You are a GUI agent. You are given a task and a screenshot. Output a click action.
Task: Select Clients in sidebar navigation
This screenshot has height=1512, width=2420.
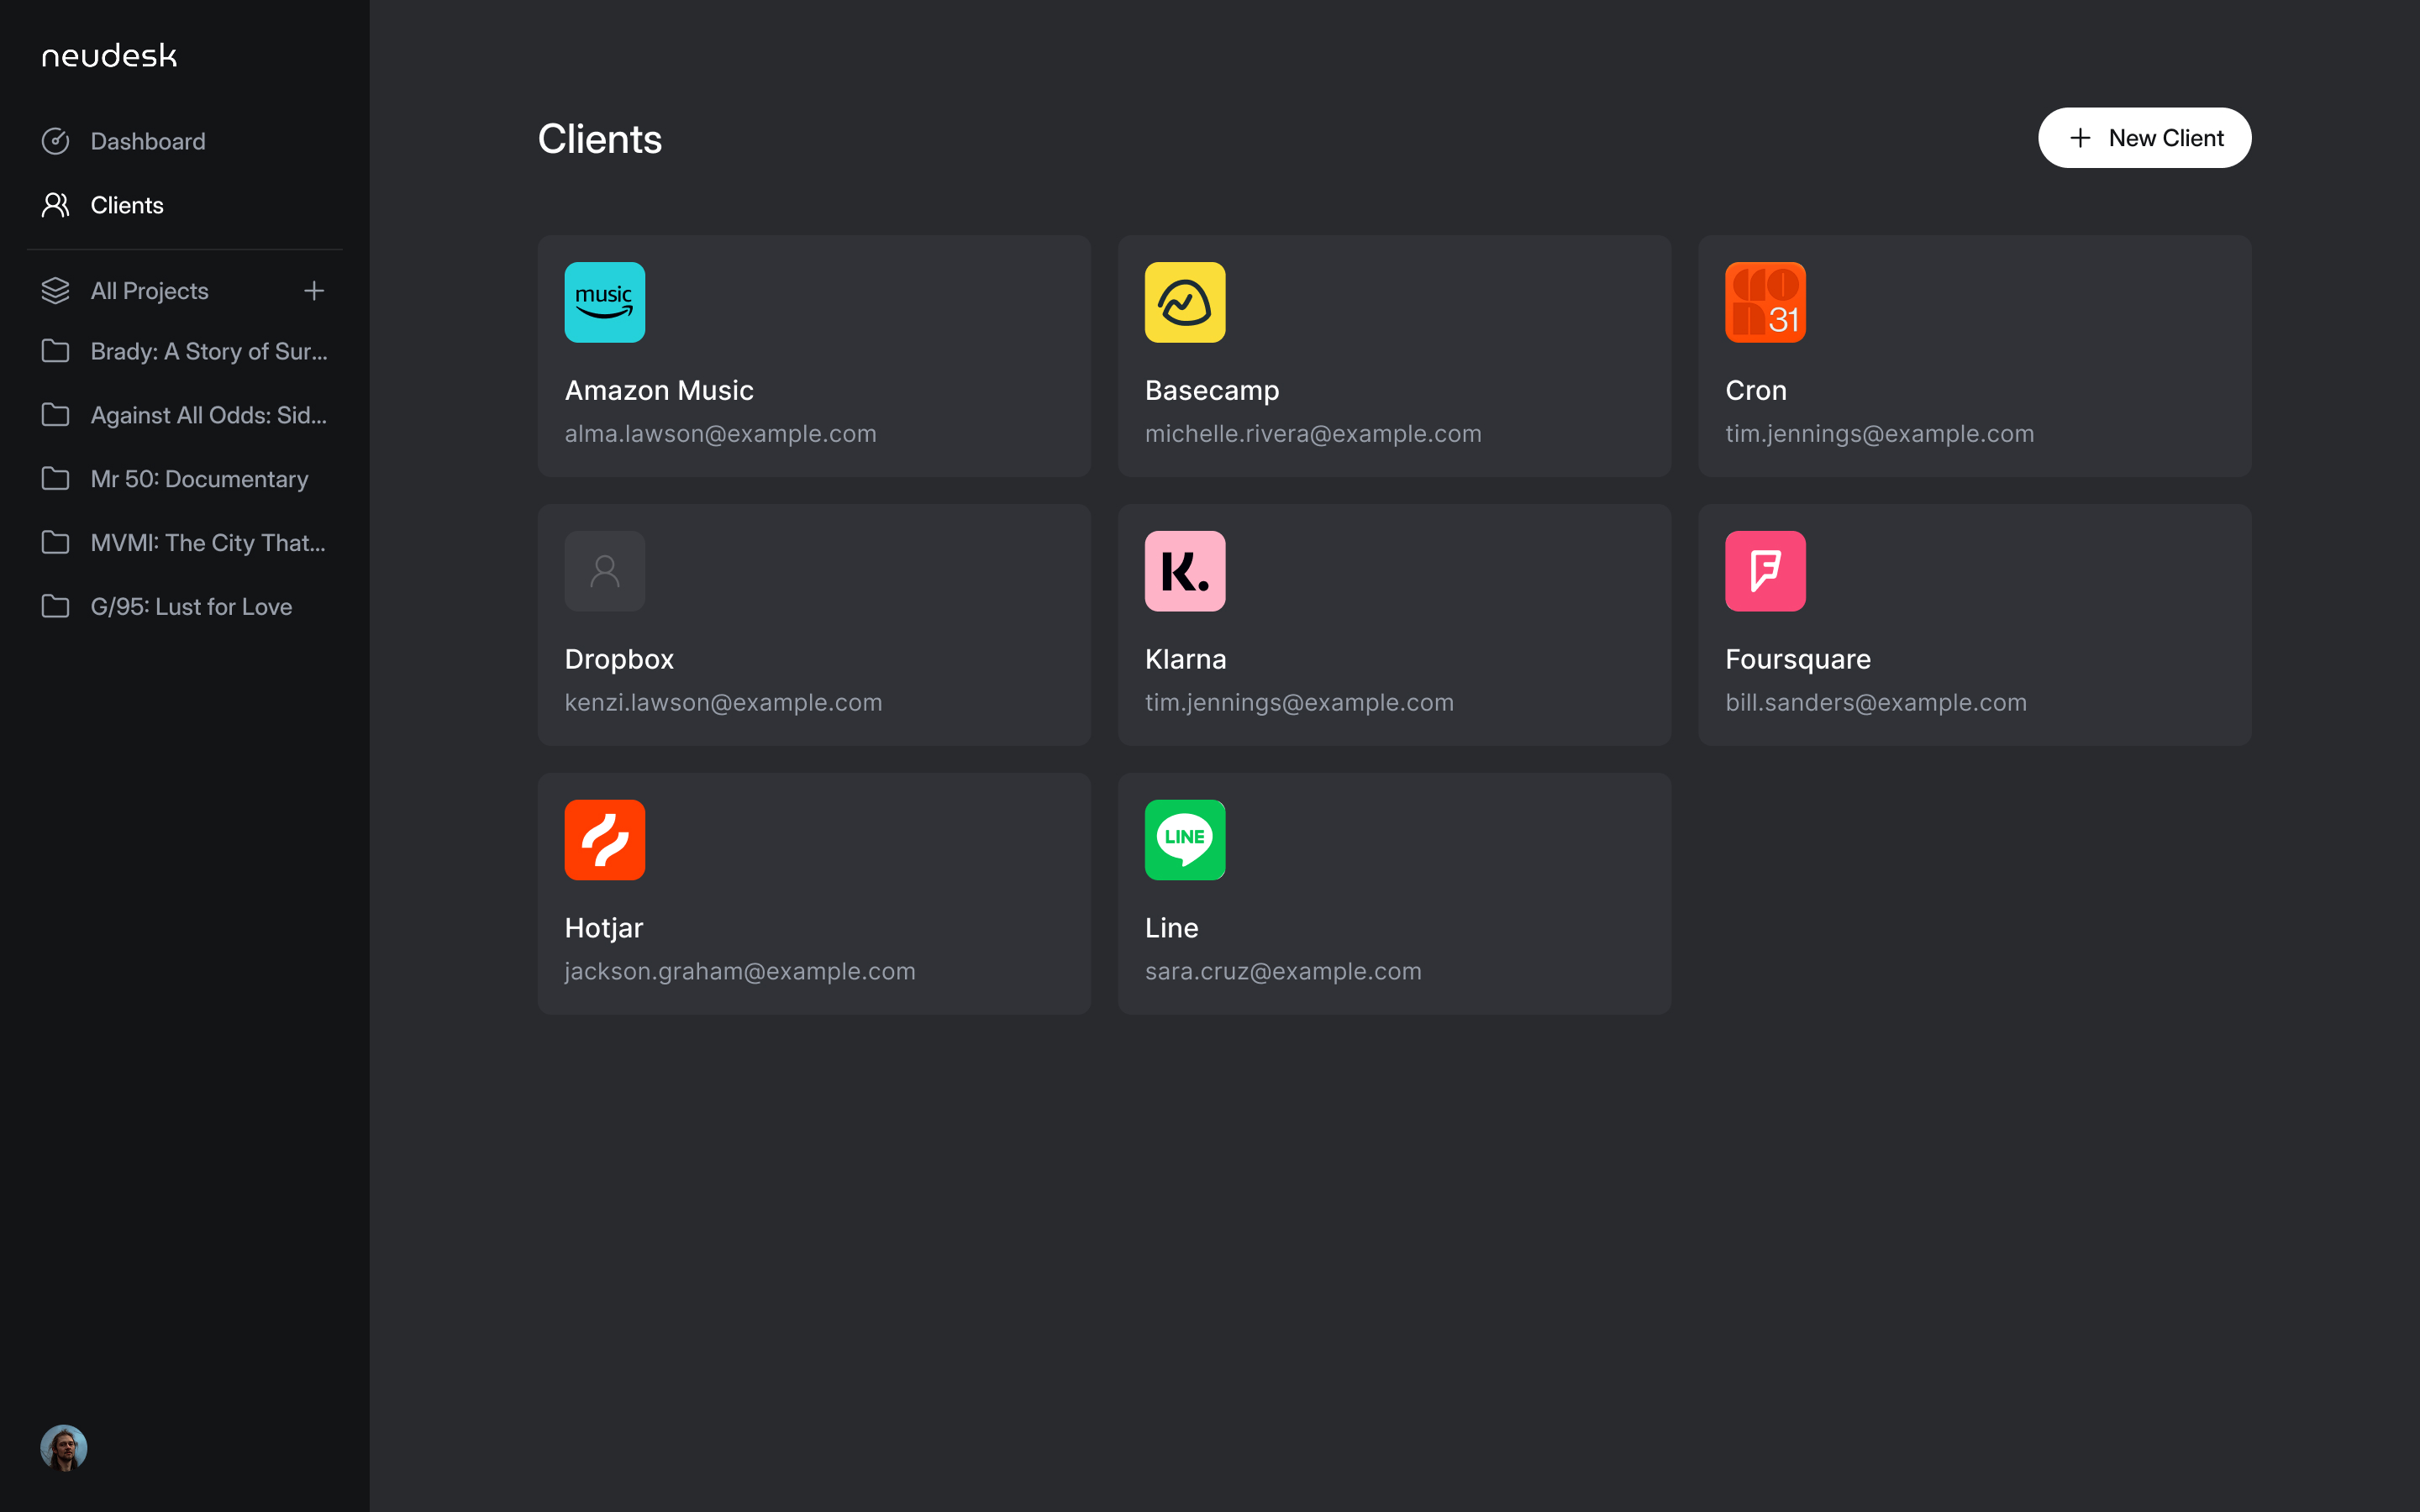click(127, 205)
